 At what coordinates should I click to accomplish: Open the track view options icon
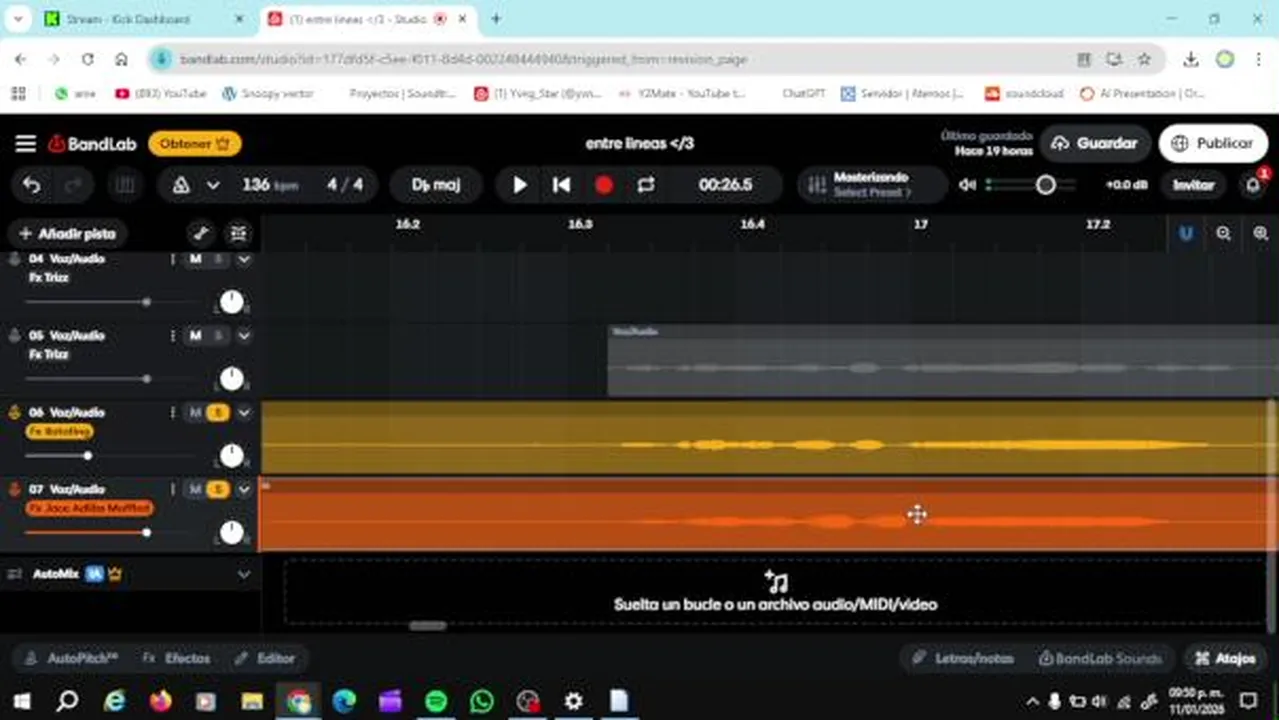238,234
